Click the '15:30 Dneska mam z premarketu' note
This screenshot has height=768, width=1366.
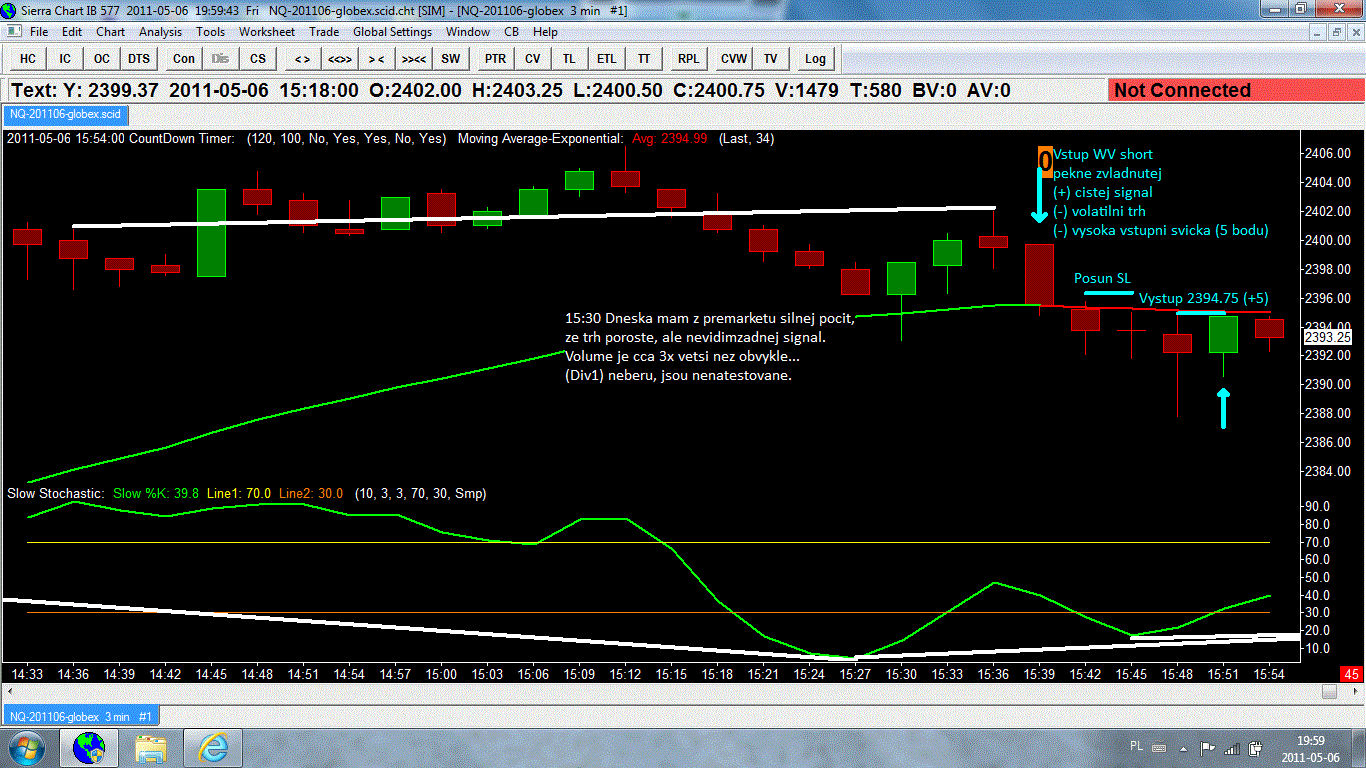(x=710, y=346)
